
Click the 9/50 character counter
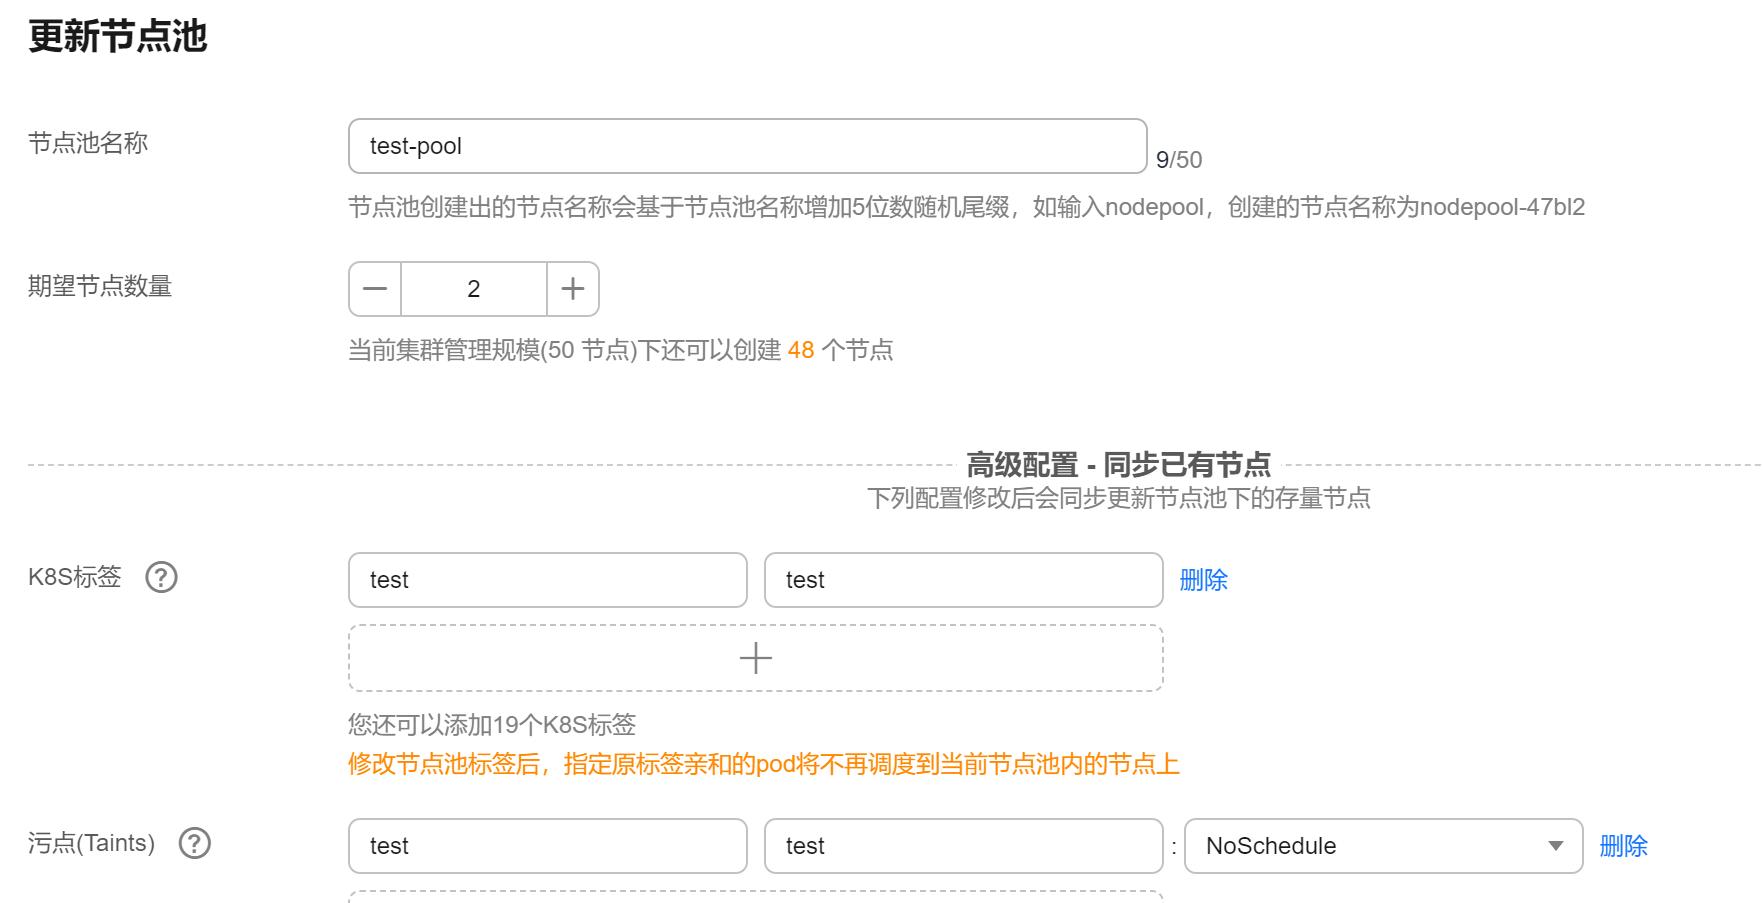[1179, 160]
